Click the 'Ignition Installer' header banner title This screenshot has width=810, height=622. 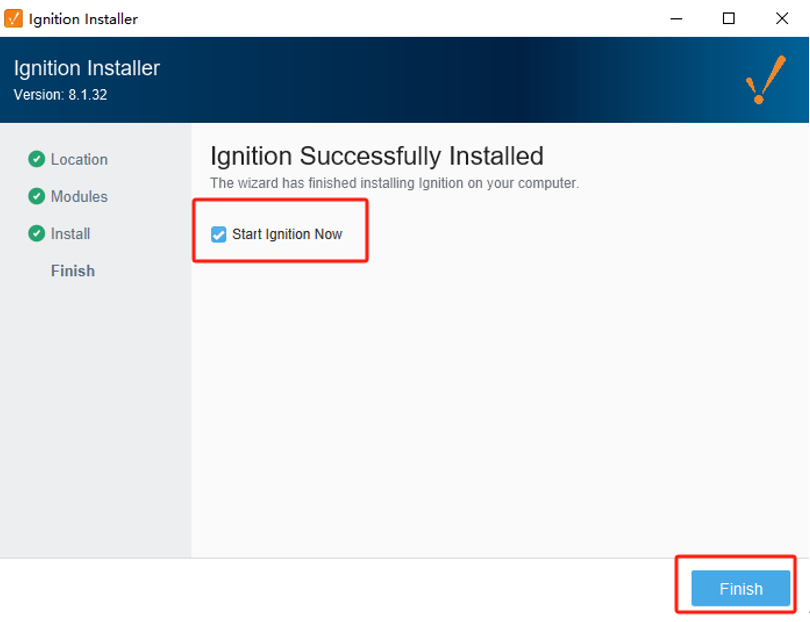click(87, 69)
